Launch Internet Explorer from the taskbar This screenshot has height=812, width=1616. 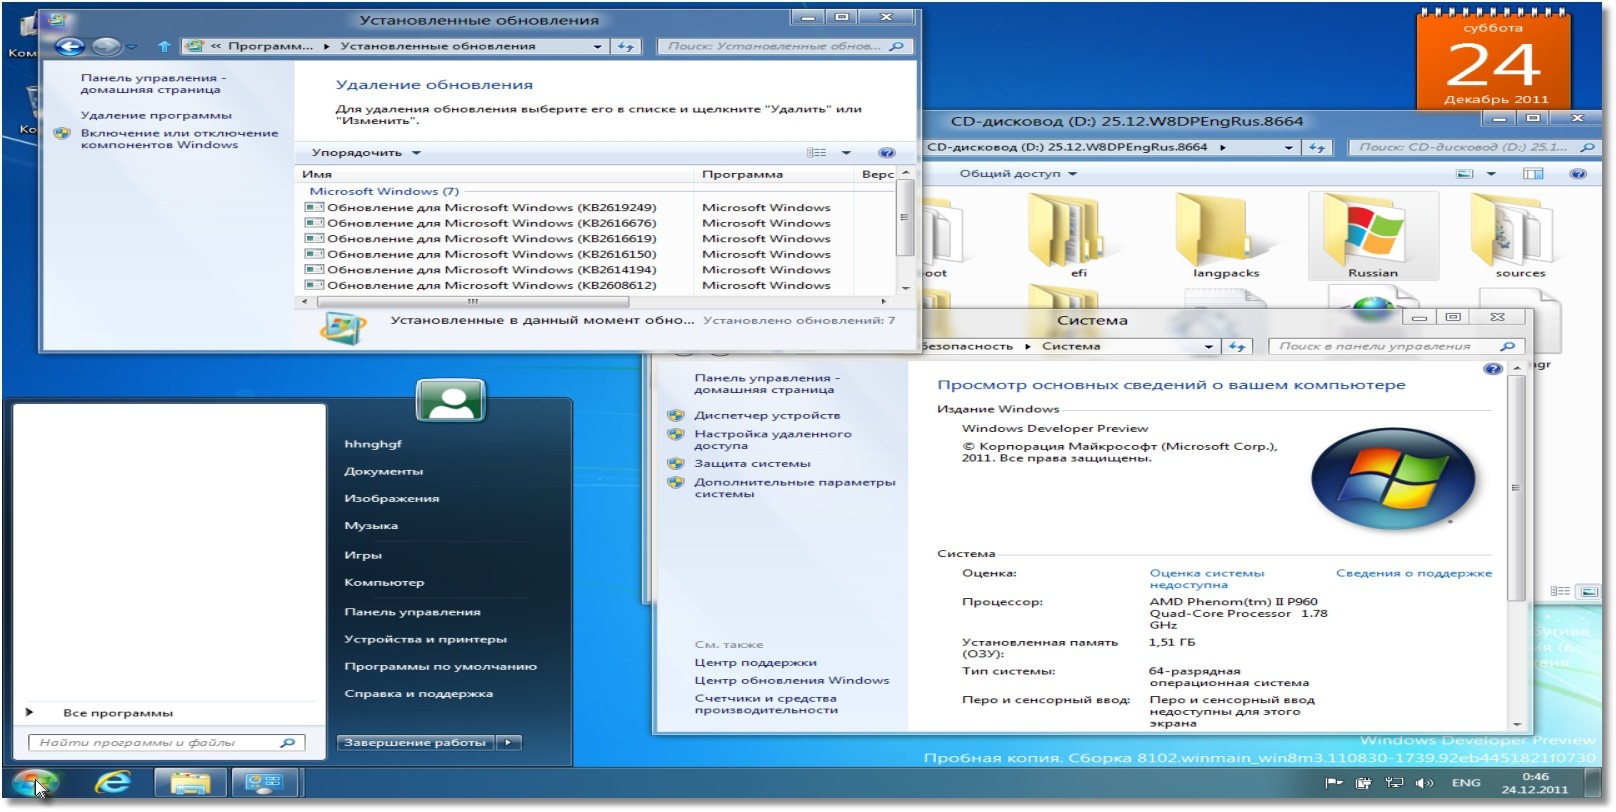(112, 782)
